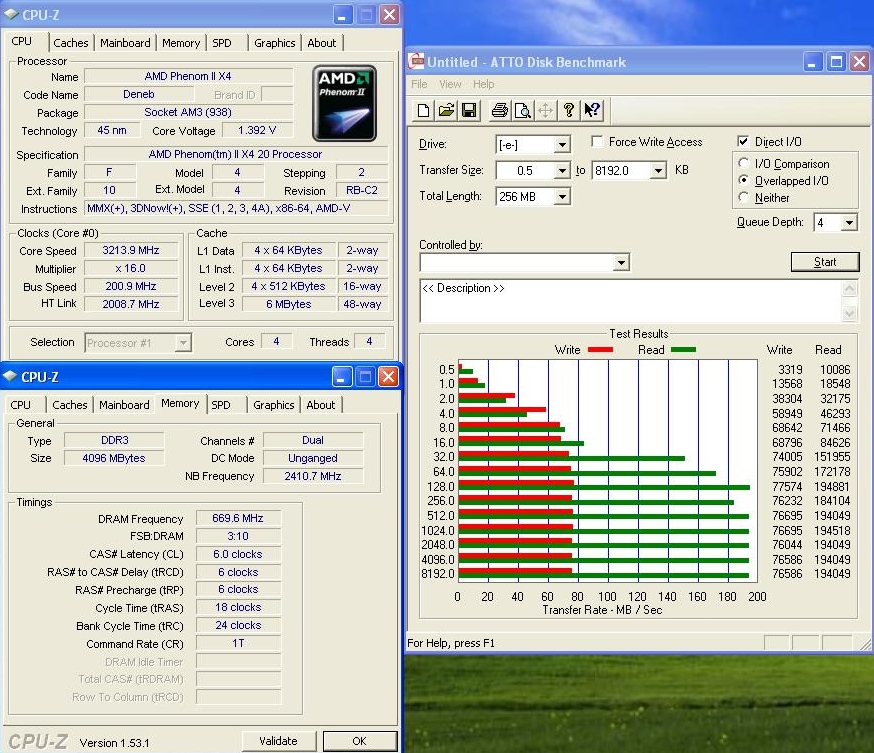Click the move crosshair icon in ATTO toolbar
The width and height of the screenshot is (874, 753).
[x=545, y=110]
